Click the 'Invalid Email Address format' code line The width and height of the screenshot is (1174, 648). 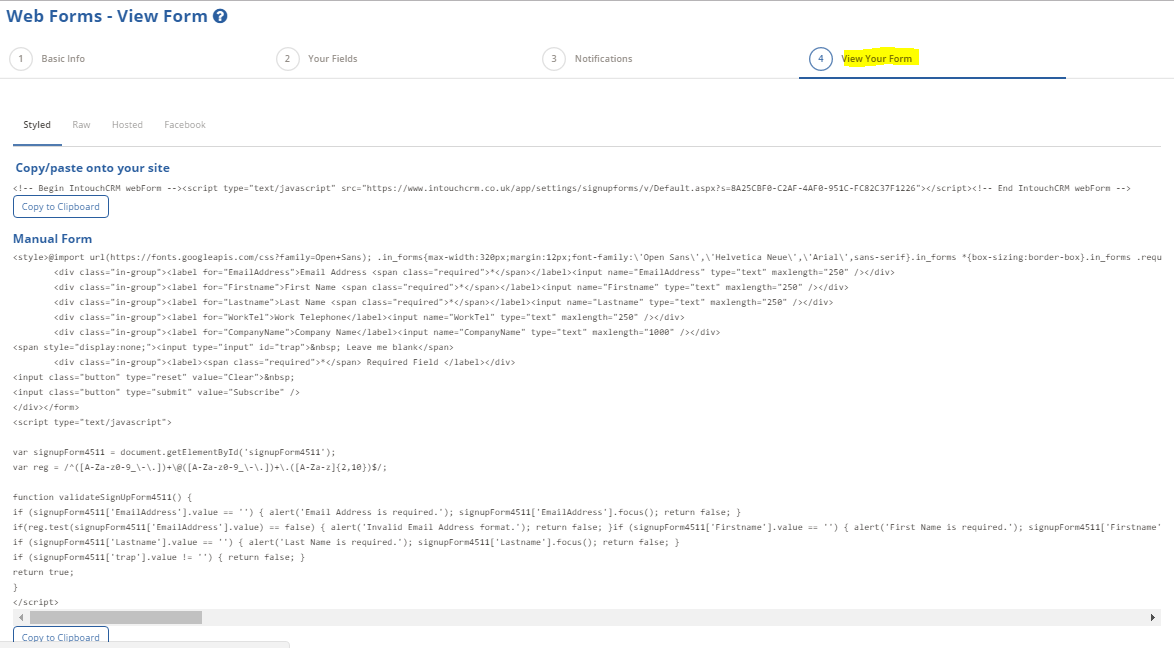click(x=587, y=527)
